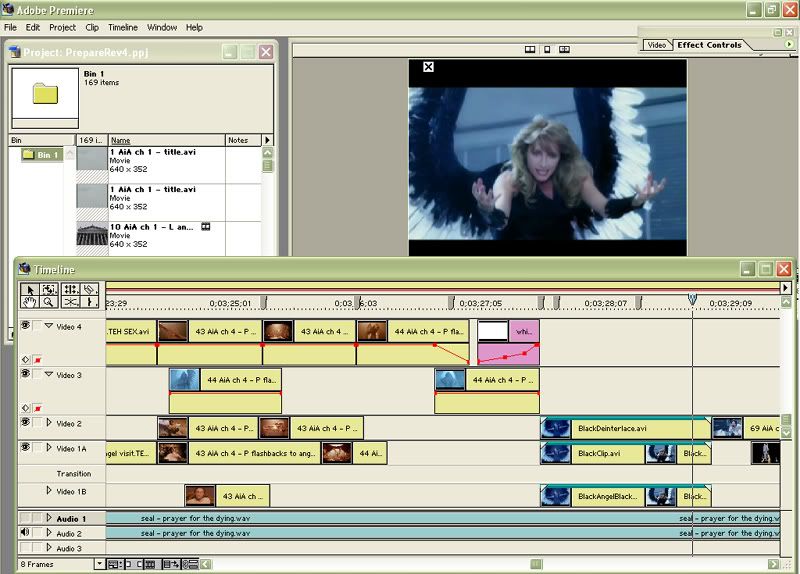Click the yellow work area bar
800x574 pixels.
coord(442,286)
